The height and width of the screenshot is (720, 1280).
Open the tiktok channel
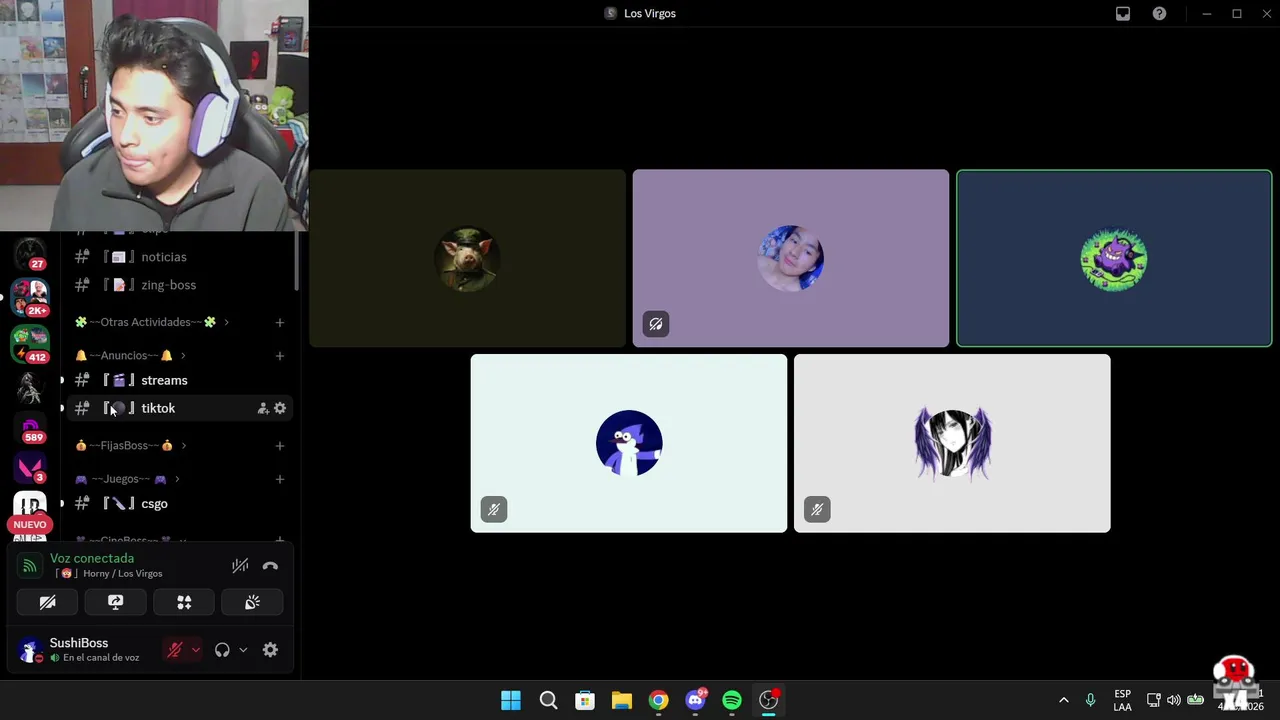(x=180, y=408)
